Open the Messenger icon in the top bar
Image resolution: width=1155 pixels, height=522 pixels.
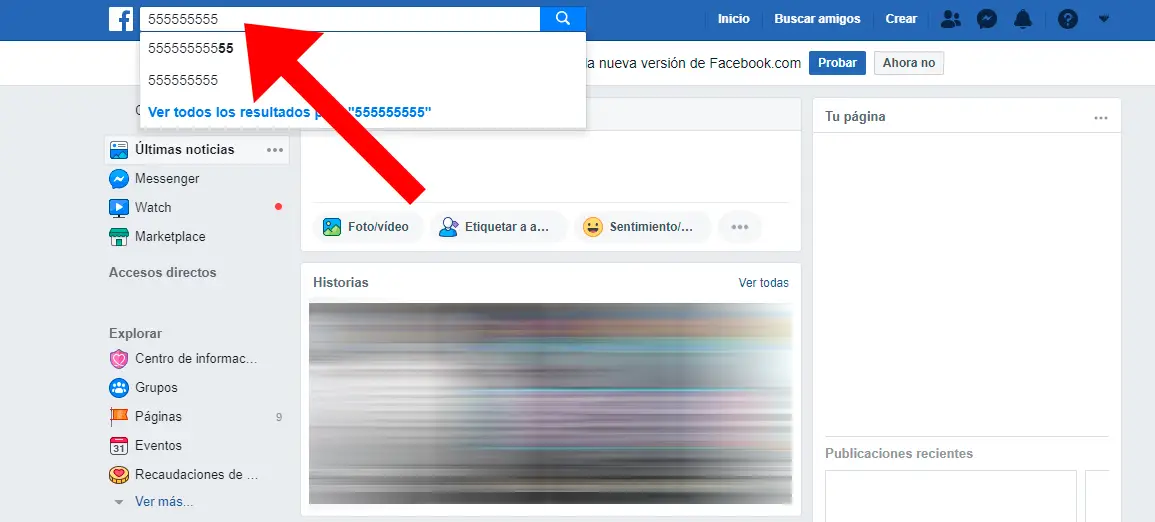click(987, 19)
